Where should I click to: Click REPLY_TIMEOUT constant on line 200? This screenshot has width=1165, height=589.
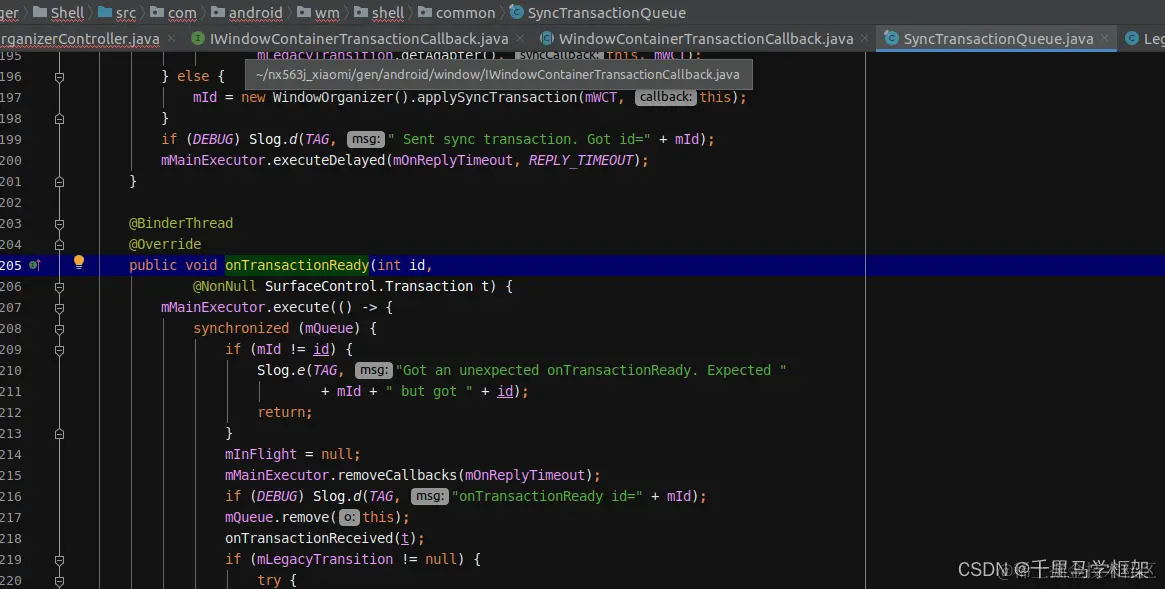[x=580, y=160]
